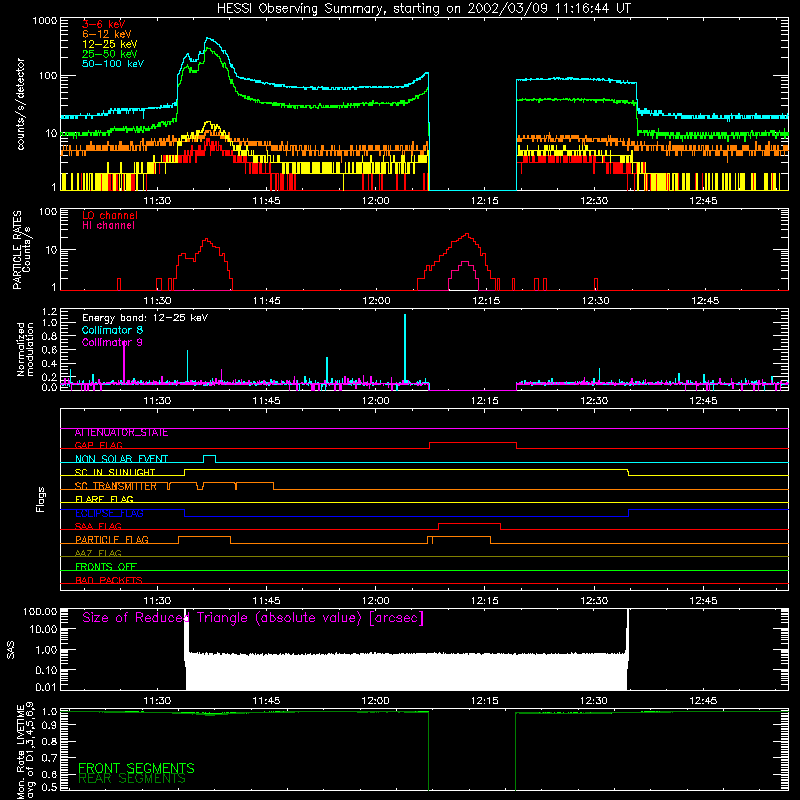Click the Size of Reduced Triangle label
Screen dimensions: 800x800
[x=253, y=618]
